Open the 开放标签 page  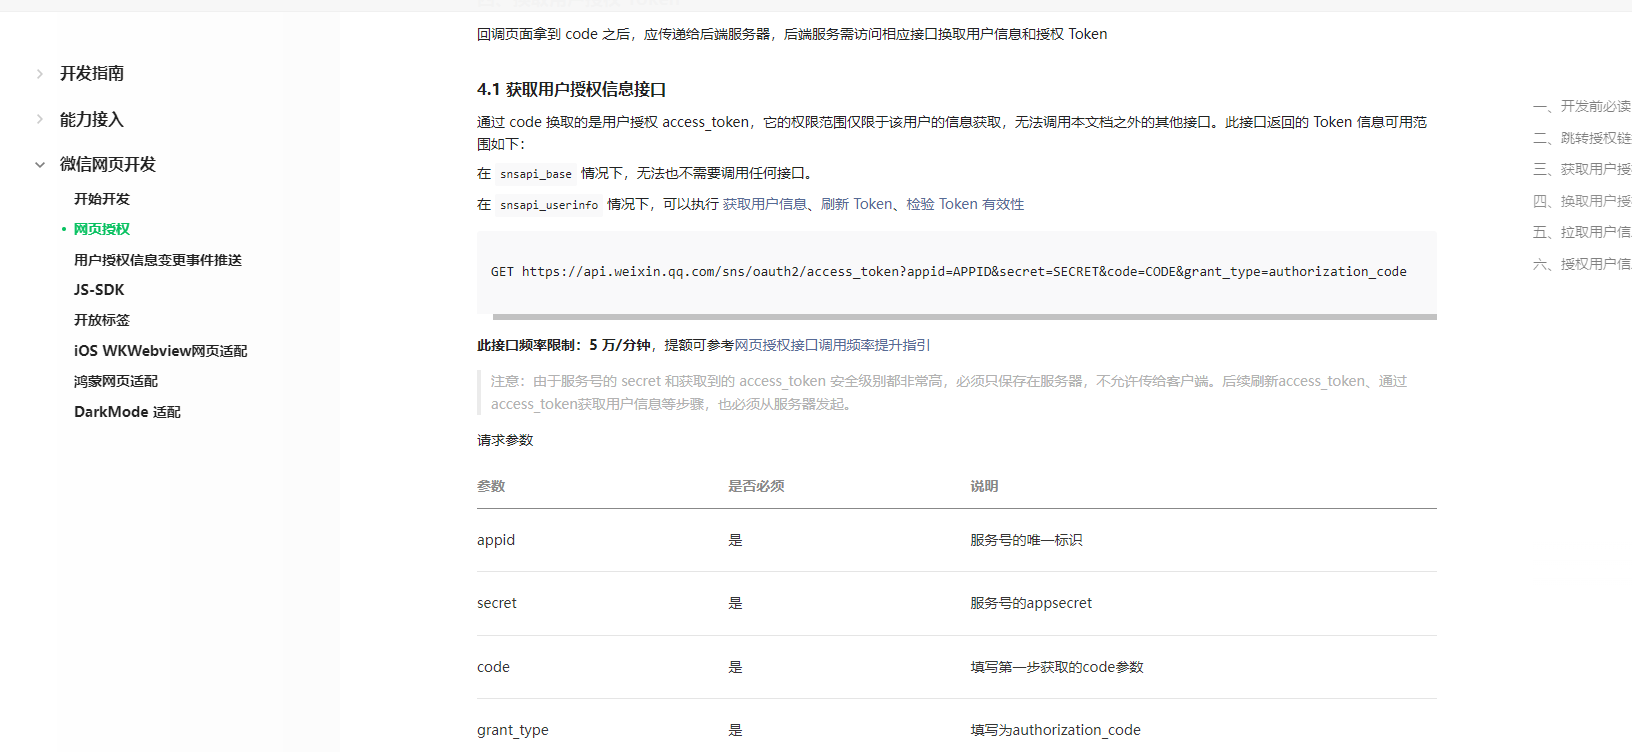pyautogui.click(x=102, y=320)
